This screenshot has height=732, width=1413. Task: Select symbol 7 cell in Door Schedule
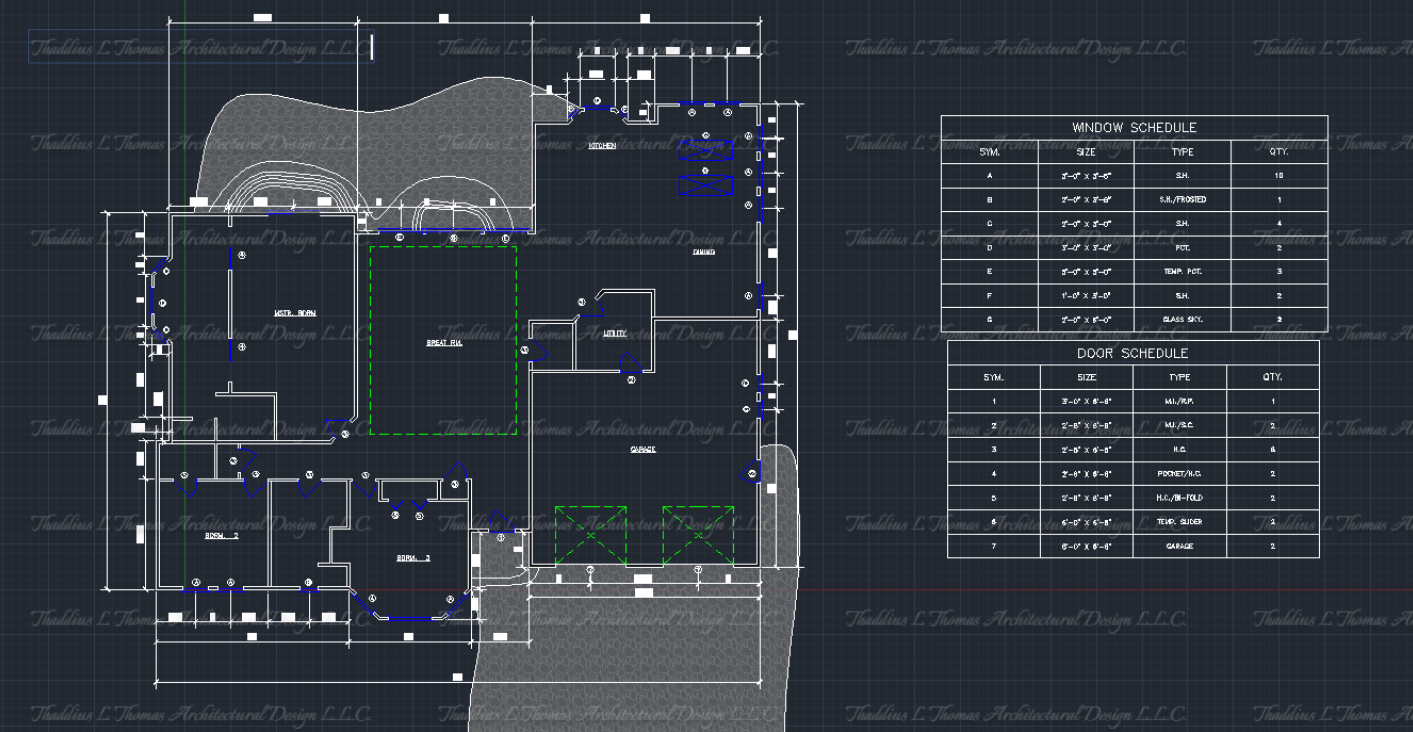click(993, 547)
